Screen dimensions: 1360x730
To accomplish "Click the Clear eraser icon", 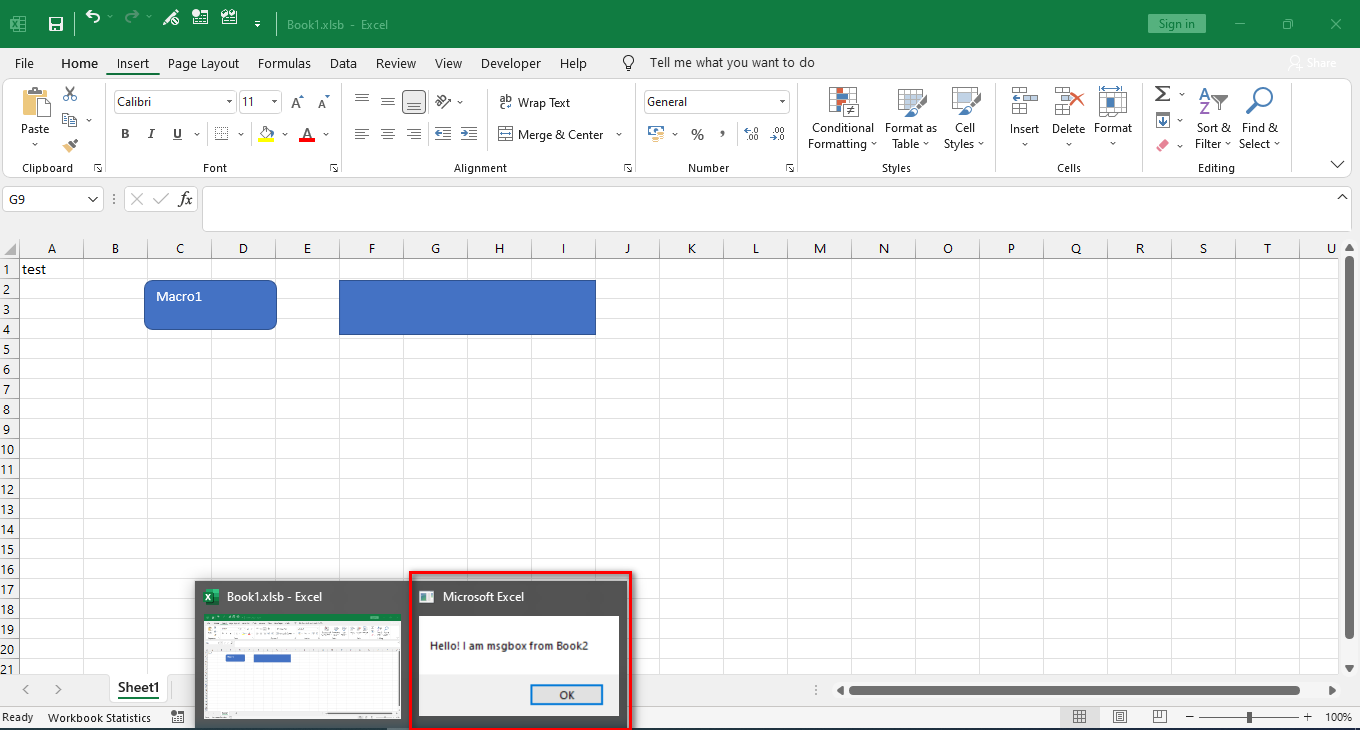I will coord(1162,145).
